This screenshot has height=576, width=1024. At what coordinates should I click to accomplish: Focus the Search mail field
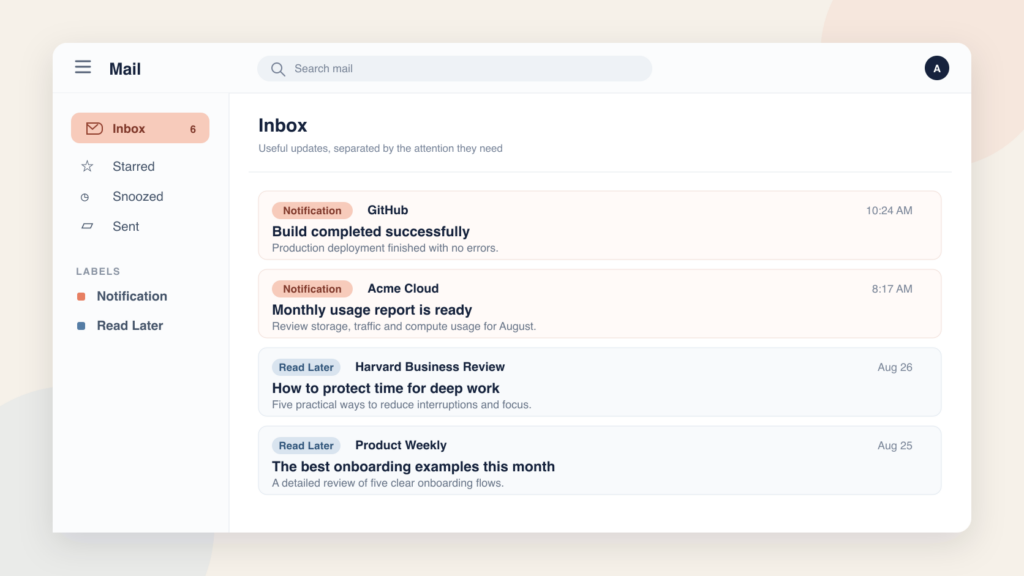(455, 69)
